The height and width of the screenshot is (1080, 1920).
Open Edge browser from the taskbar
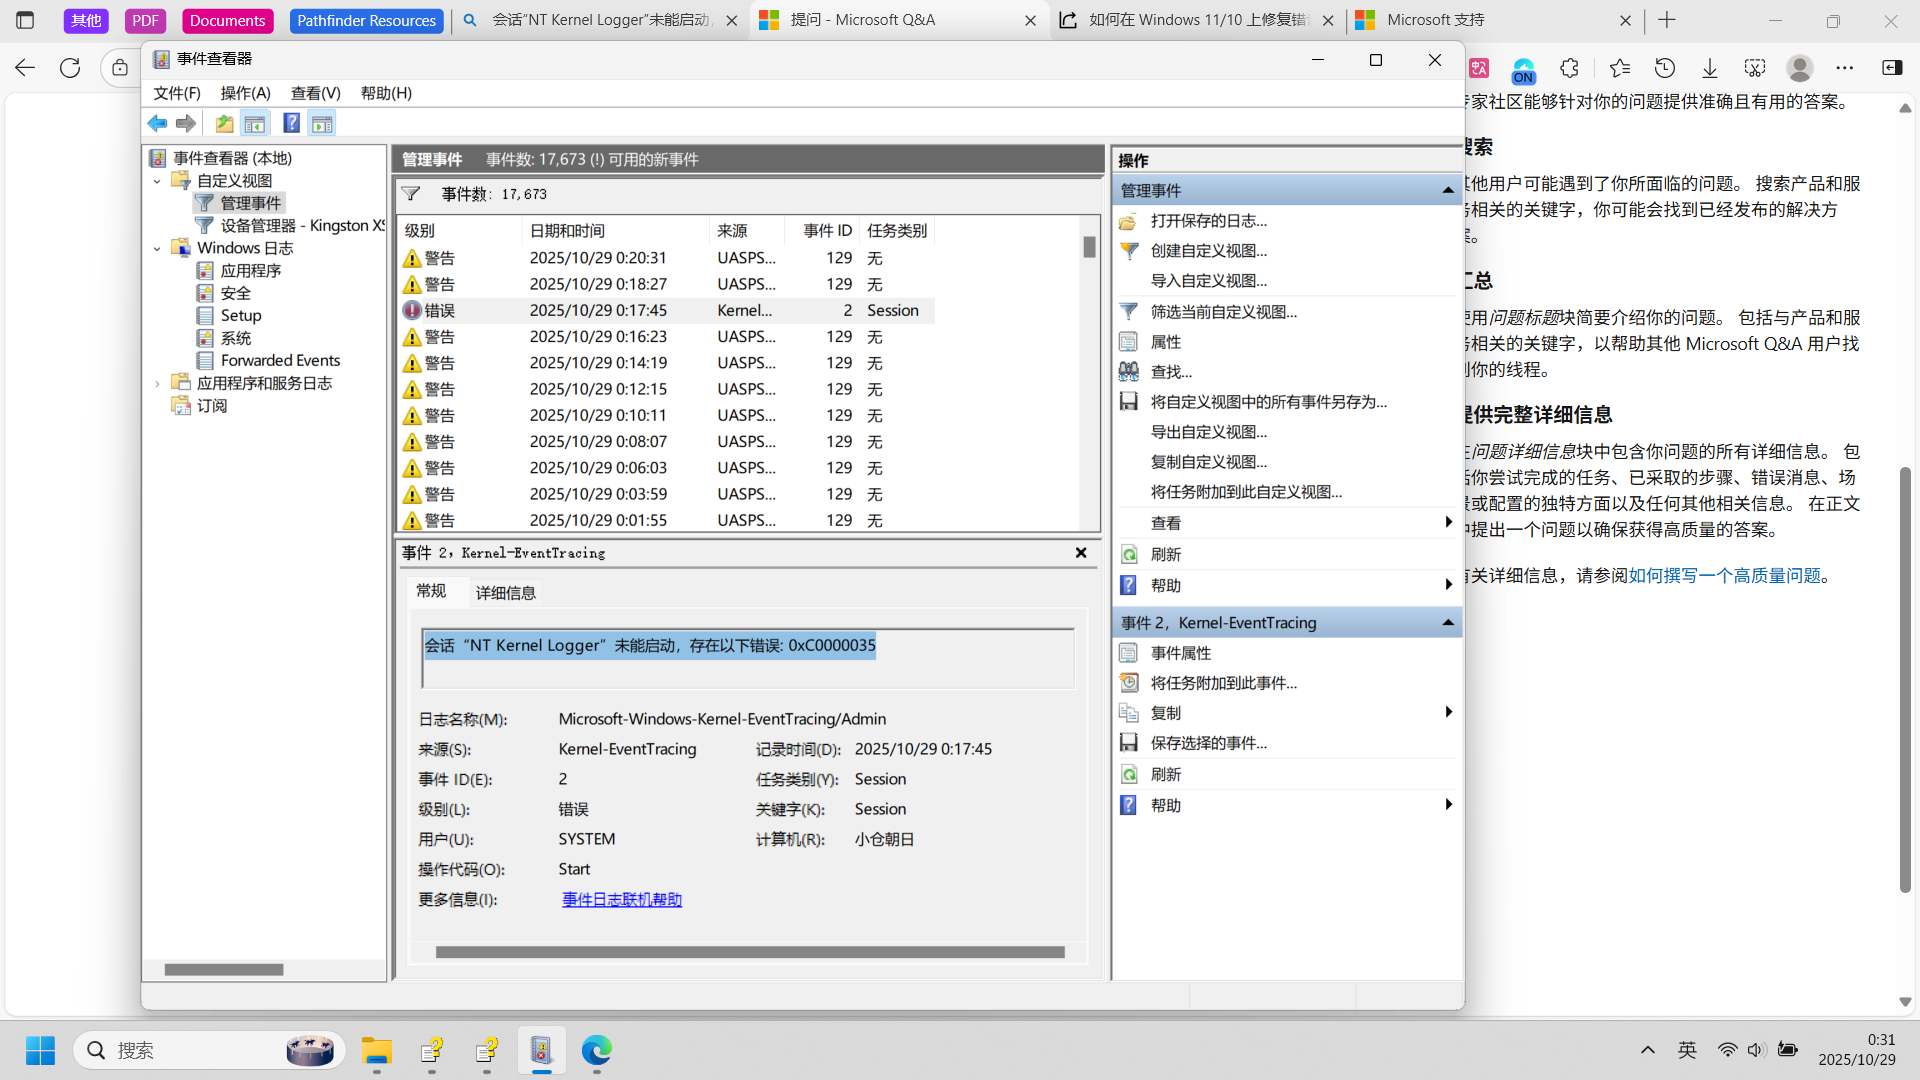click(597, 1050)
